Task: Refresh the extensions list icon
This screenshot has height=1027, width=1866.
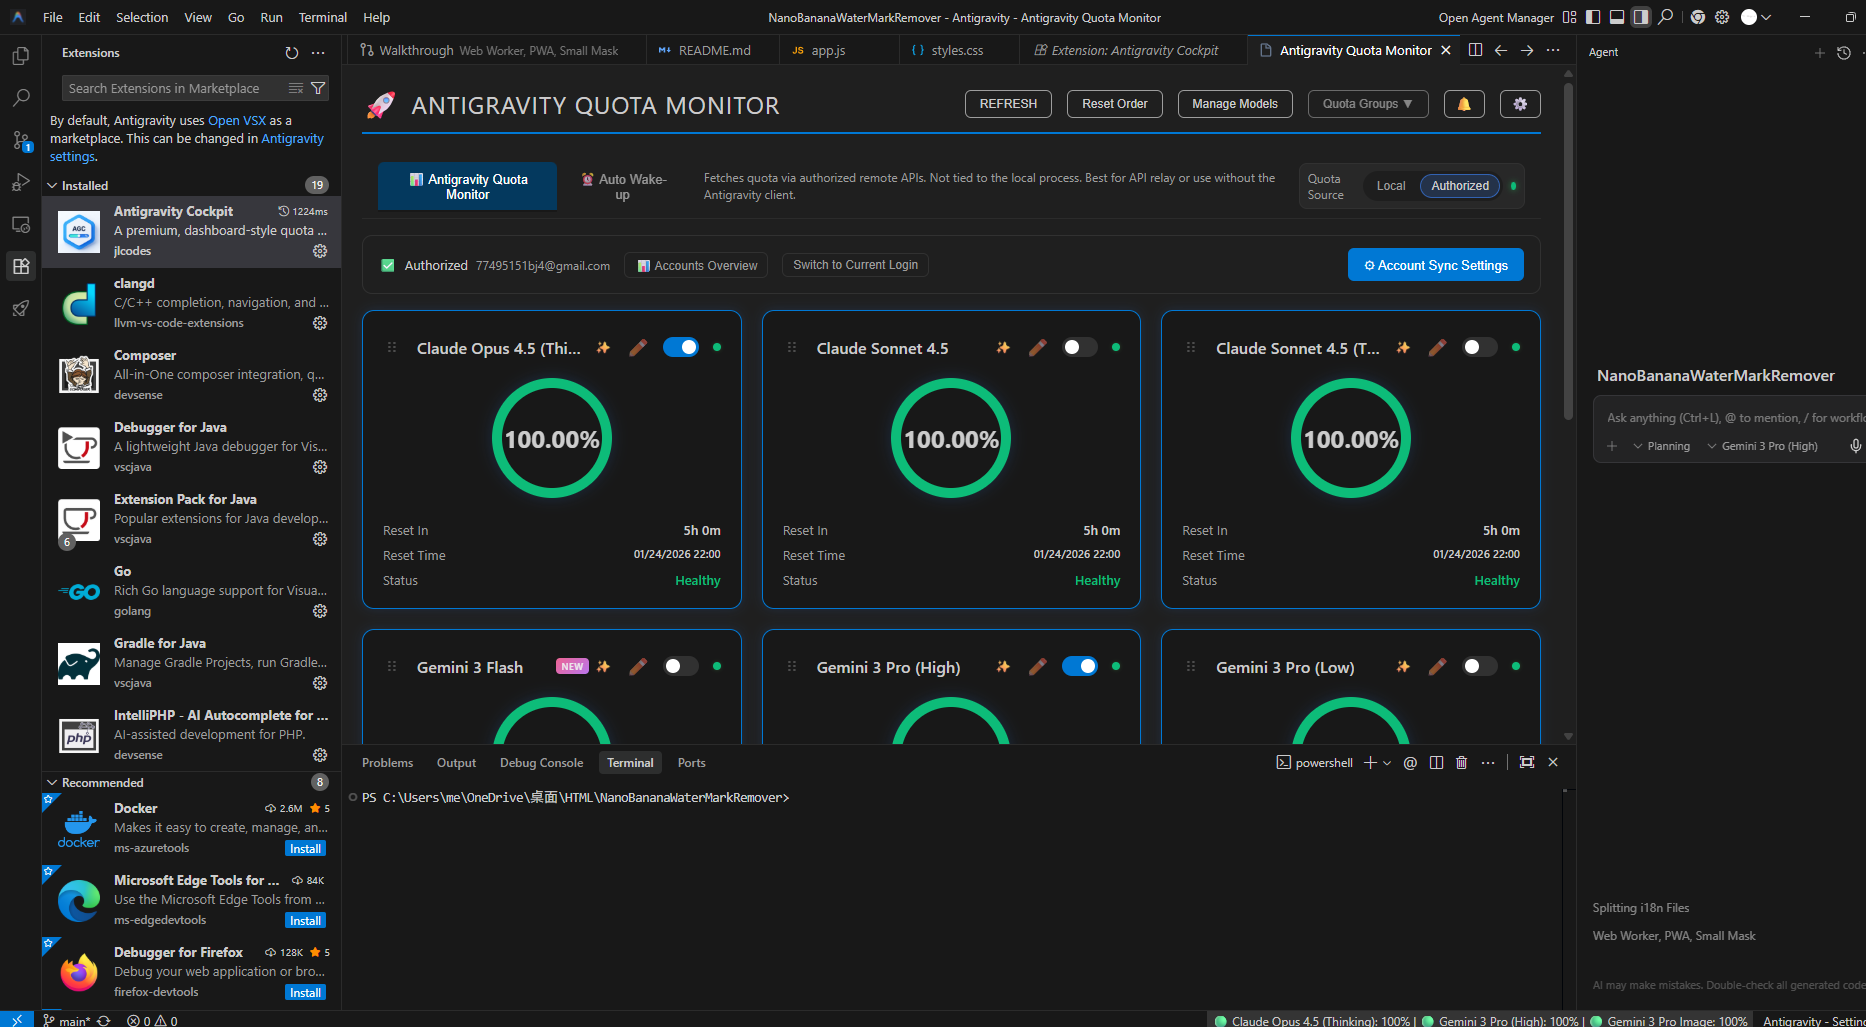Action: click(x=292, y=53)
